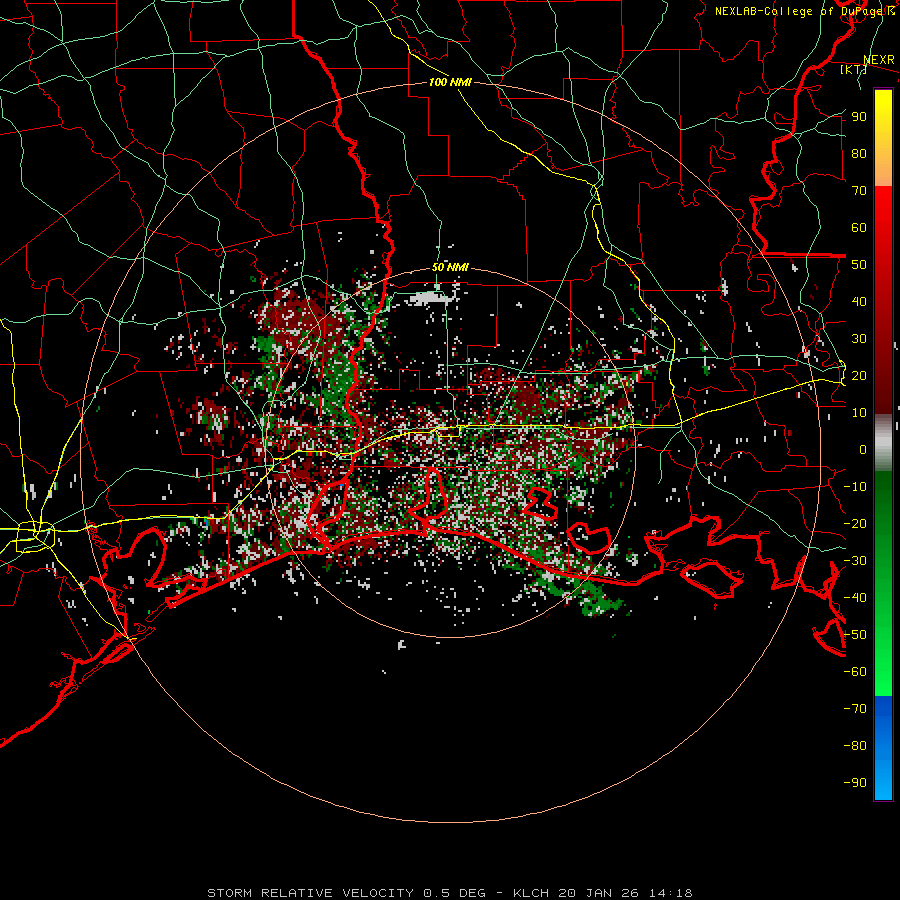Viewport: 900px width, 900px height.
Task: Click the KLCH station identifier
Action: pyautogui.click(x=531, y=893)
